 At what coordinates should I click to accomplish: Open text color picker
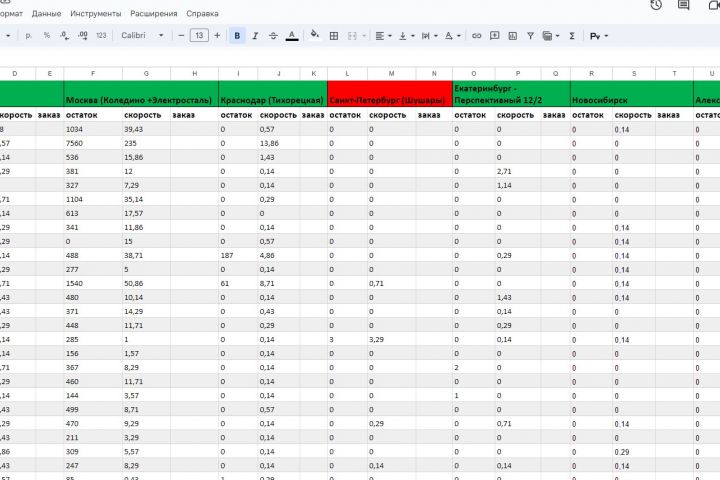point(292,35)
